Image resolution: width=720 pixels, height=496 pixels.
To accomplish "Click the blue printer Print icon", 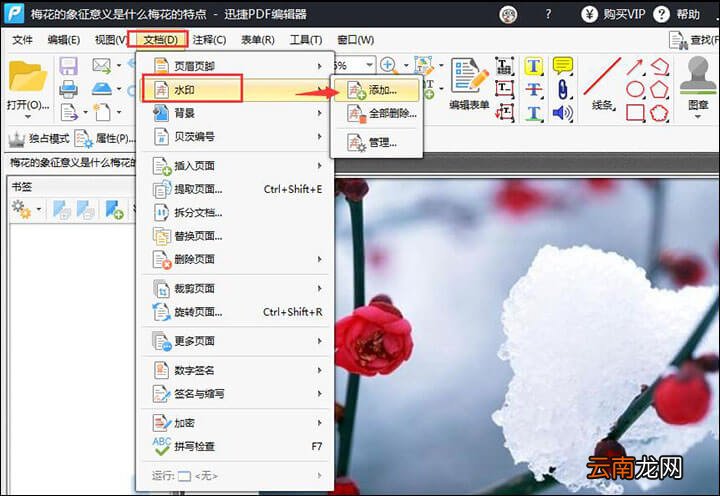I will (68, 89).
